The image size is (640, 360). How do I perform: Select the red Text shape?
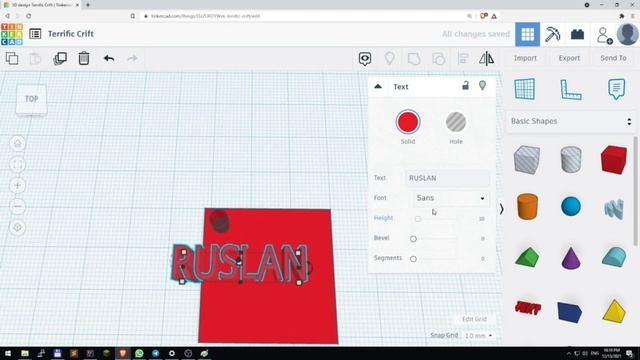[x=528, y=307]
